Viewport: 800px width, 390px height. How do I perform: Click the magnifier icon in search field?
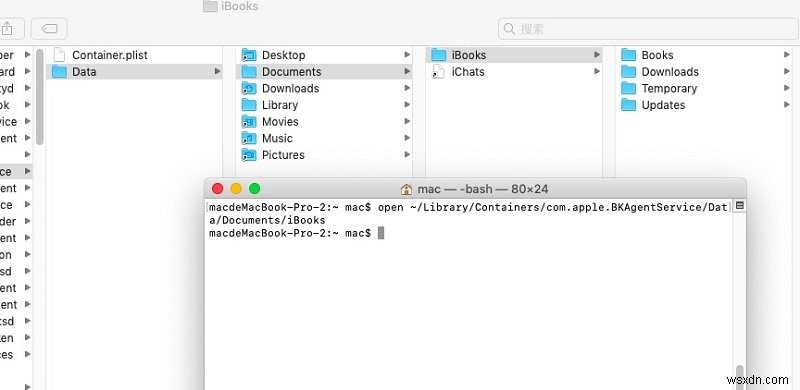[509, 29]
